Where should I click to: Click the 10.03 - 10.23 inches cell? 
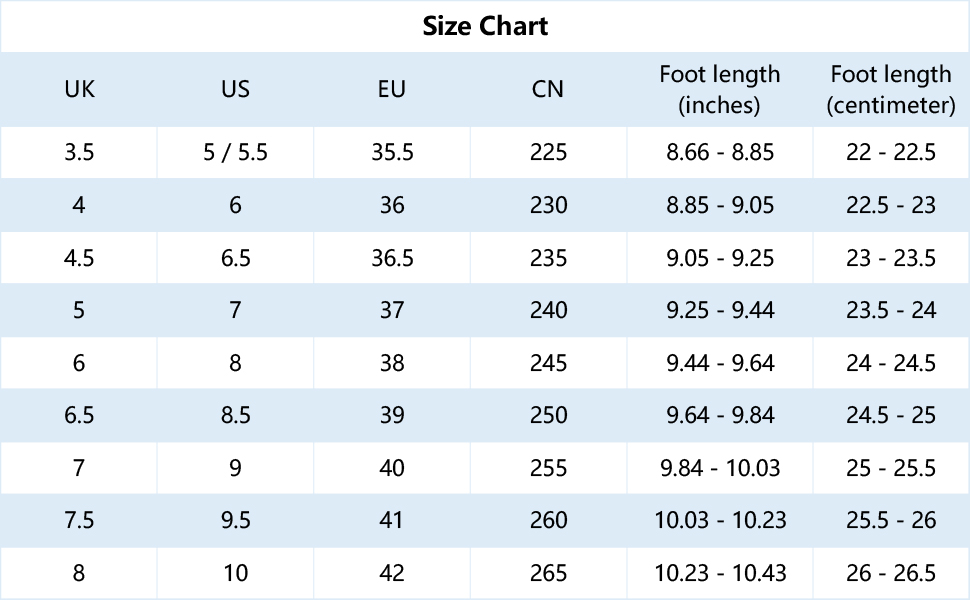[720, 520]
